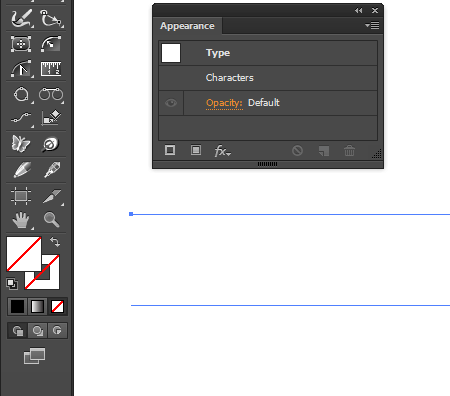This screenshot has height=396, width=450.
Task: Toggle visibility eye for Opacity row
Action: 171,103
